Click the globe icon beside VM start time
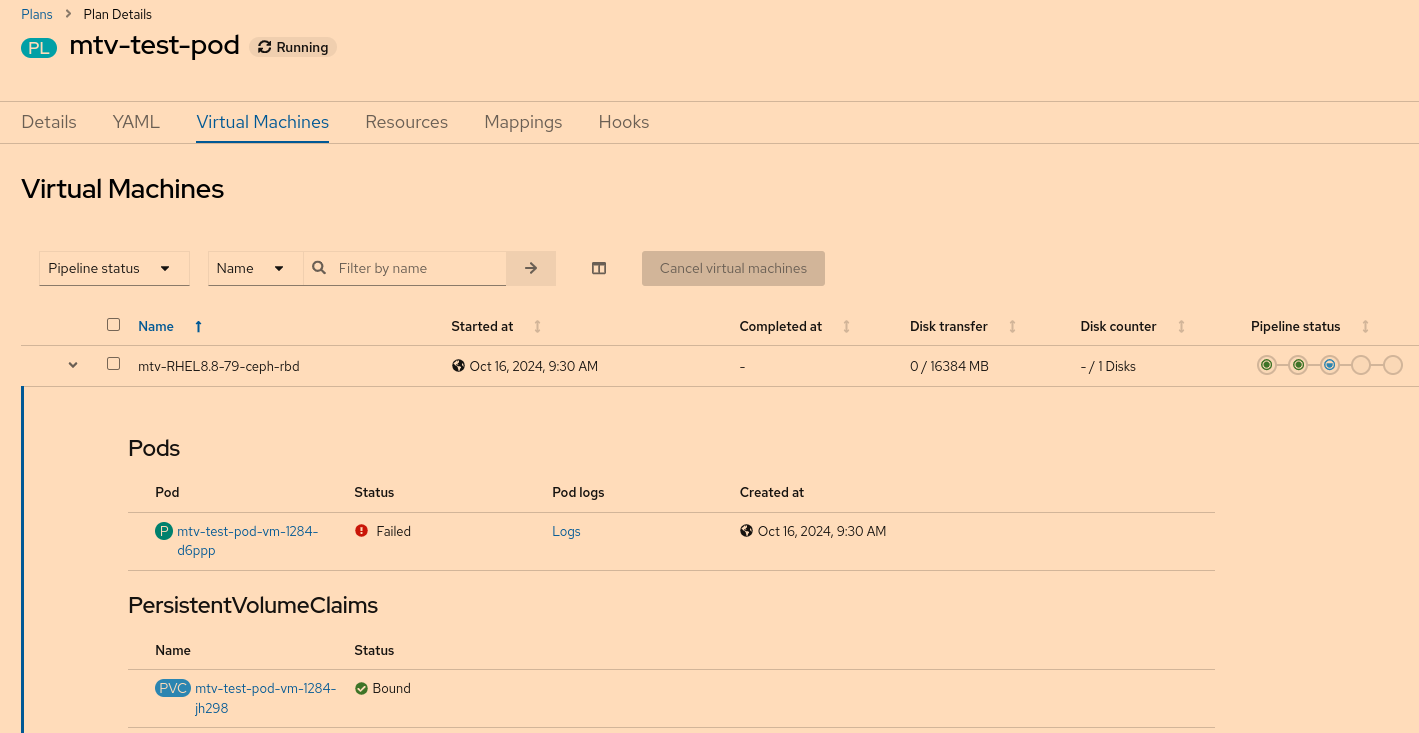 coord(458,366)
